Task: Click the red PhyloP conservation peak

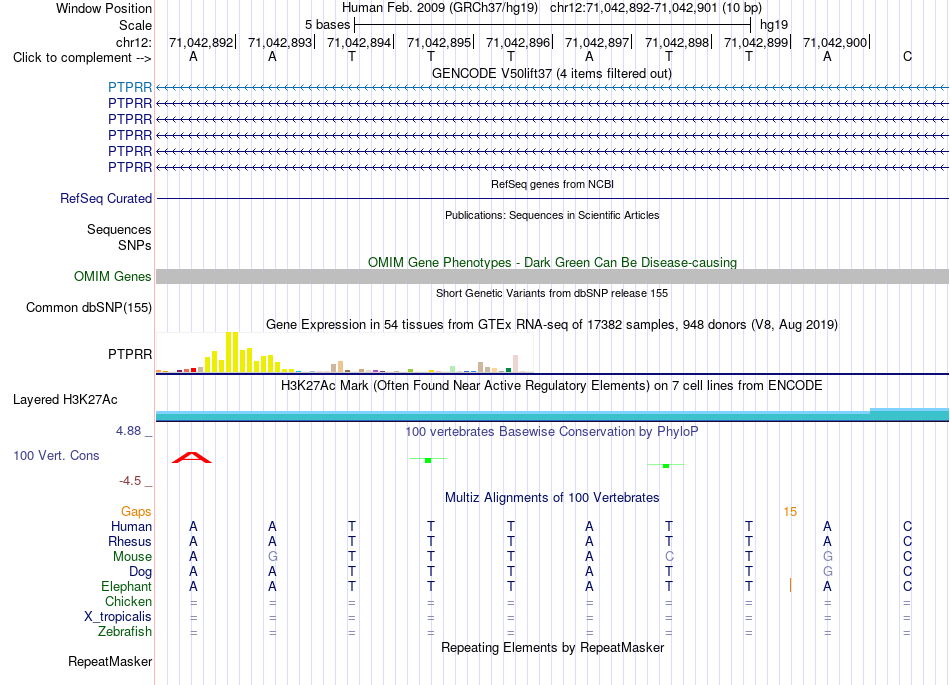Action: 192,457
